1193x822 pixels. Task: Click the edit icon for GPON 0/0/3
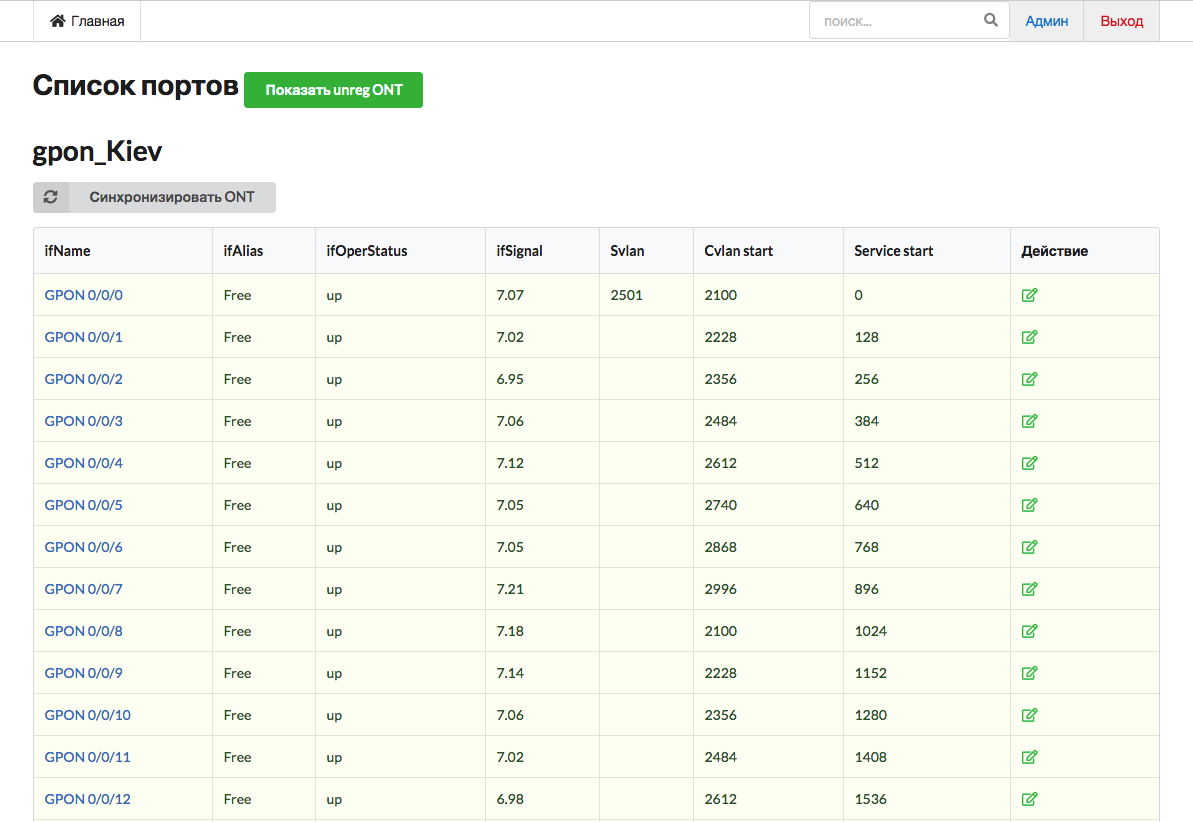pyautogui.click(x=1029, y=420)
